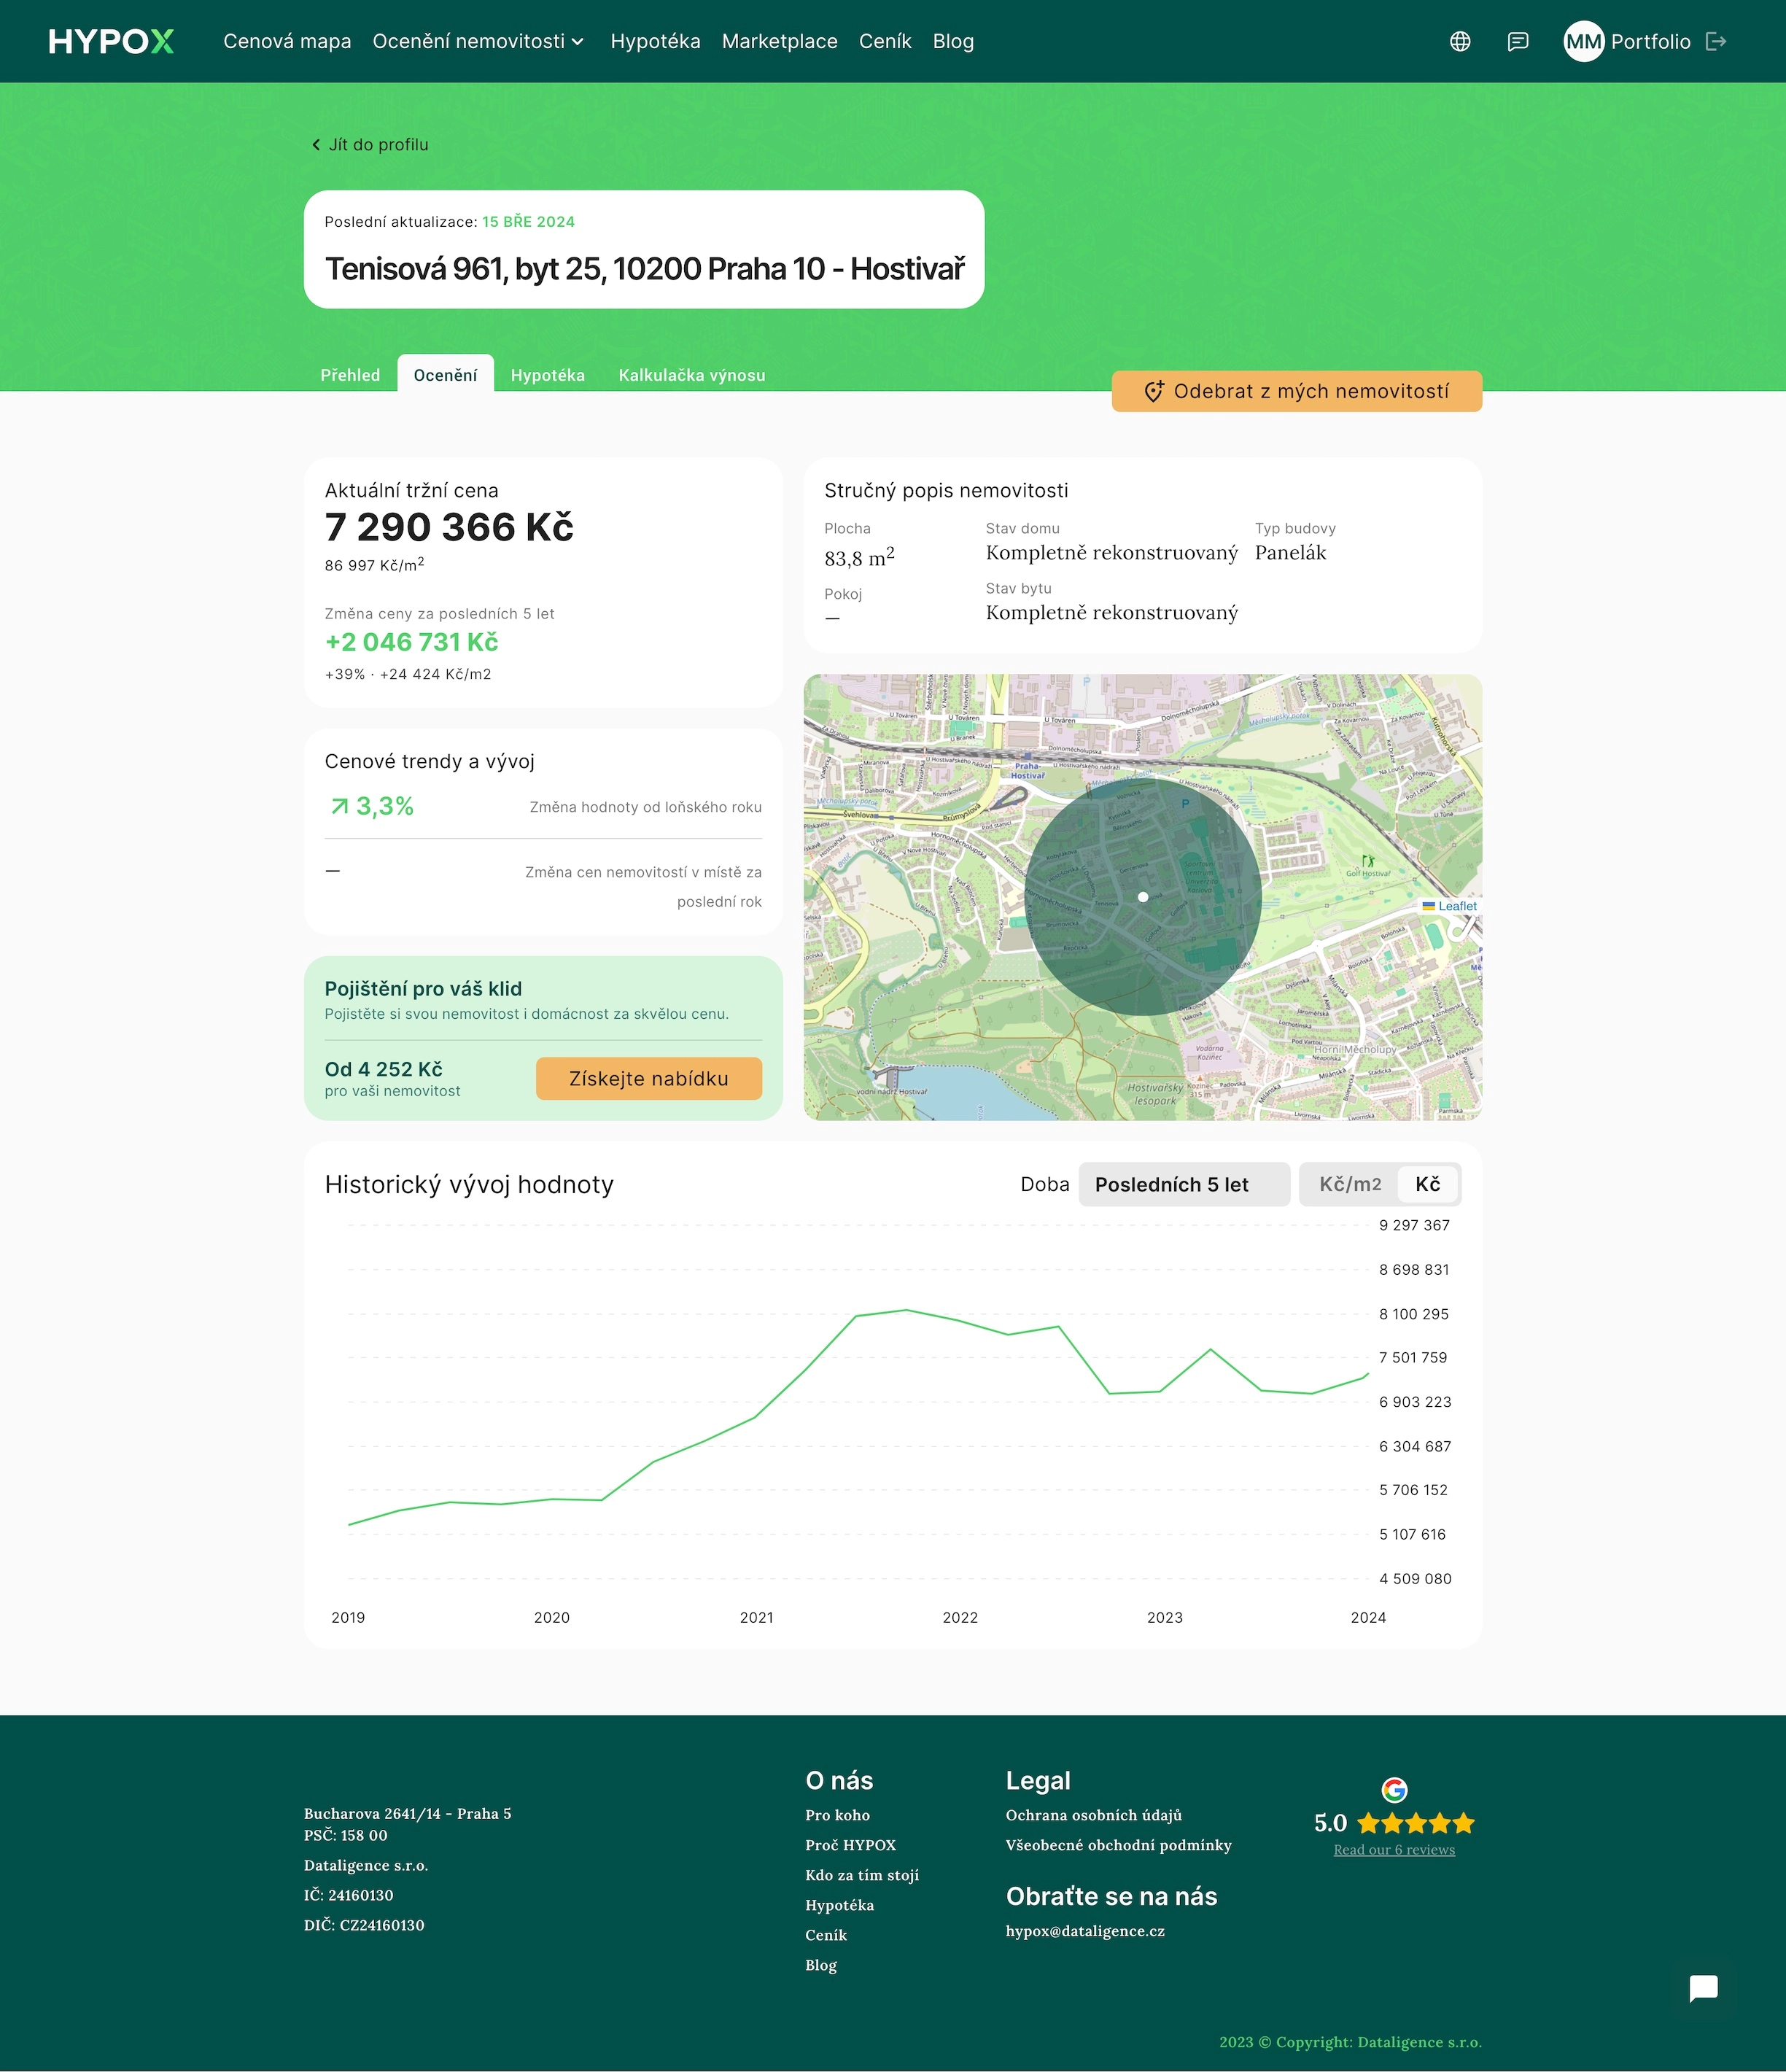The width and height of the screenshot is (1786, 2072).
Task: Open the Posledních 5 let dropdown
Action: click(x=1183, y=1184)
